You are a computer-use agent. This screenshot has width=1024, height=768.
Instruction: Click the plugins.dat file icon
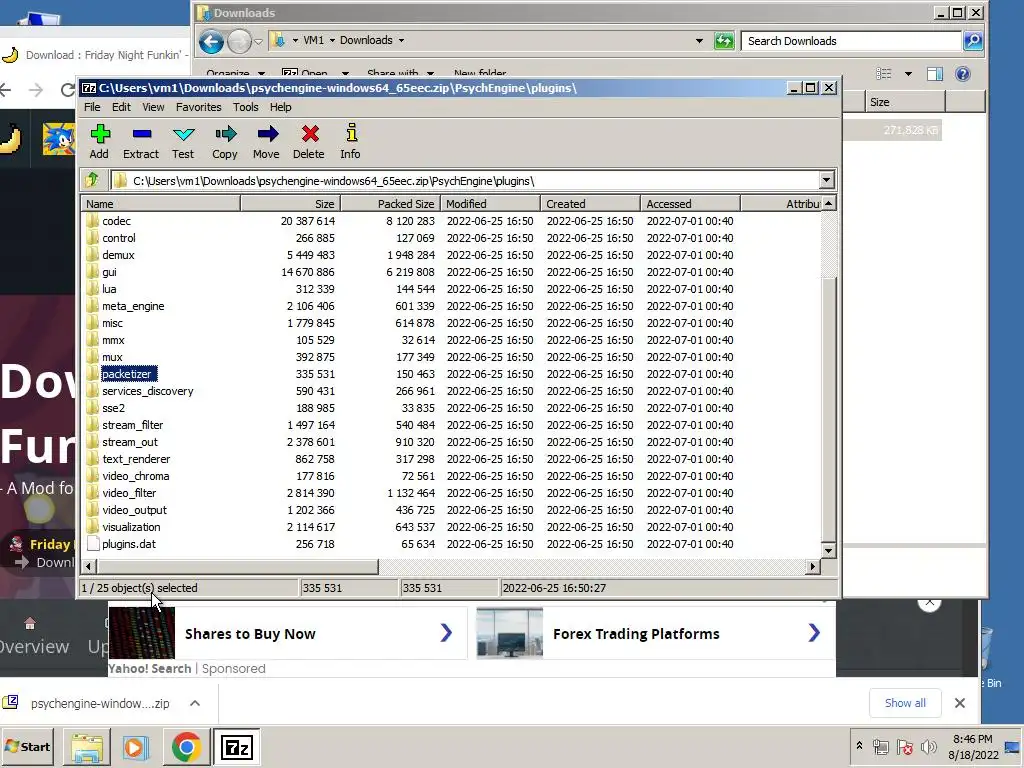93,543
